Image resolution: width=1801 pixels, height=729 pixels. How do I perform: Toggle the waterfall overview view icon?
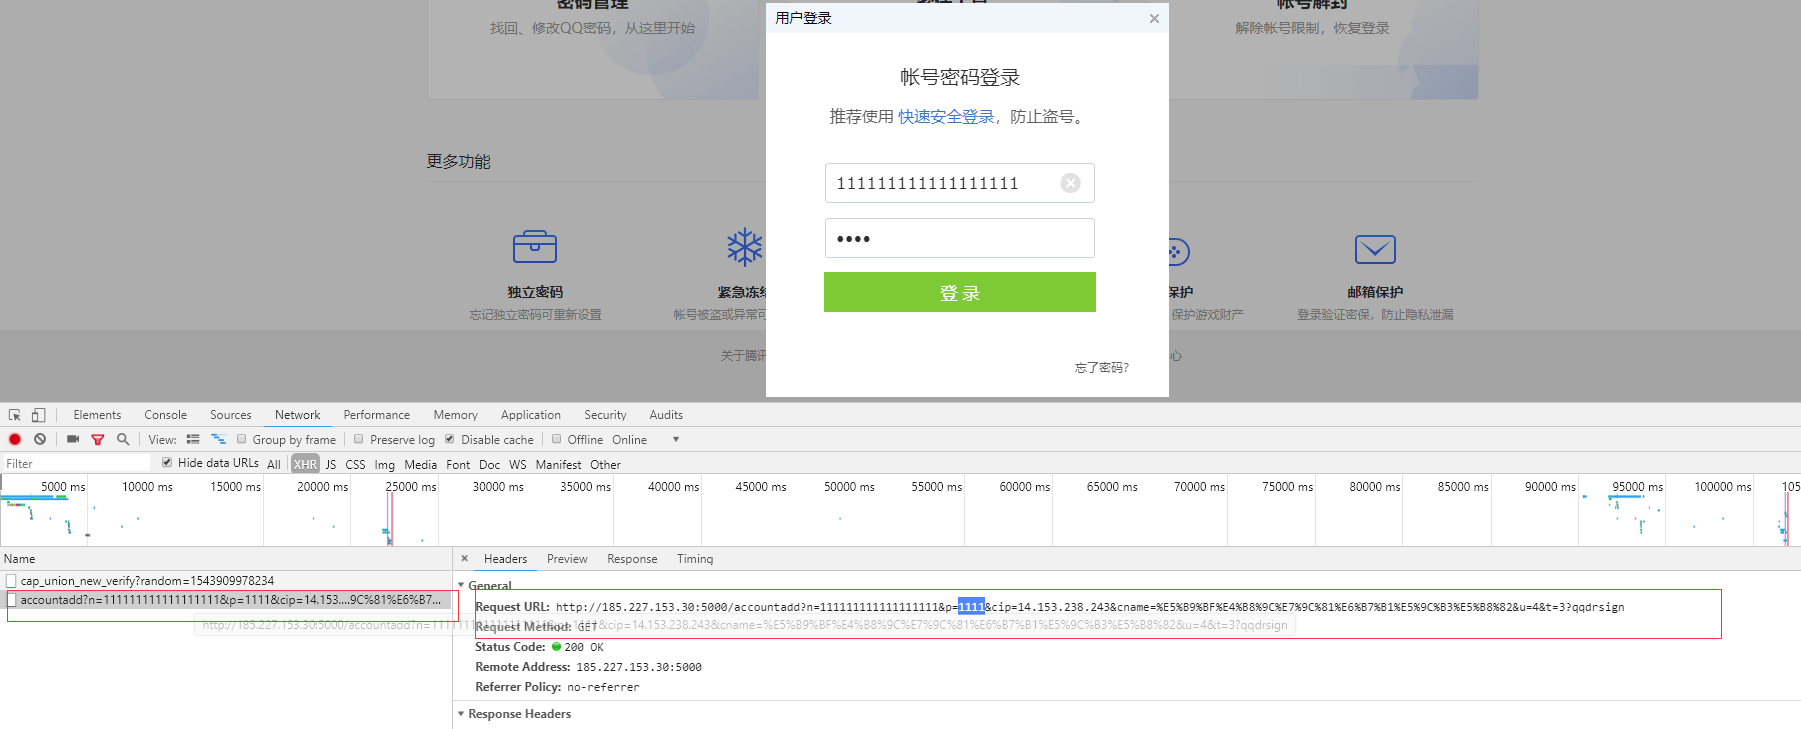click(x=218, y=439)
